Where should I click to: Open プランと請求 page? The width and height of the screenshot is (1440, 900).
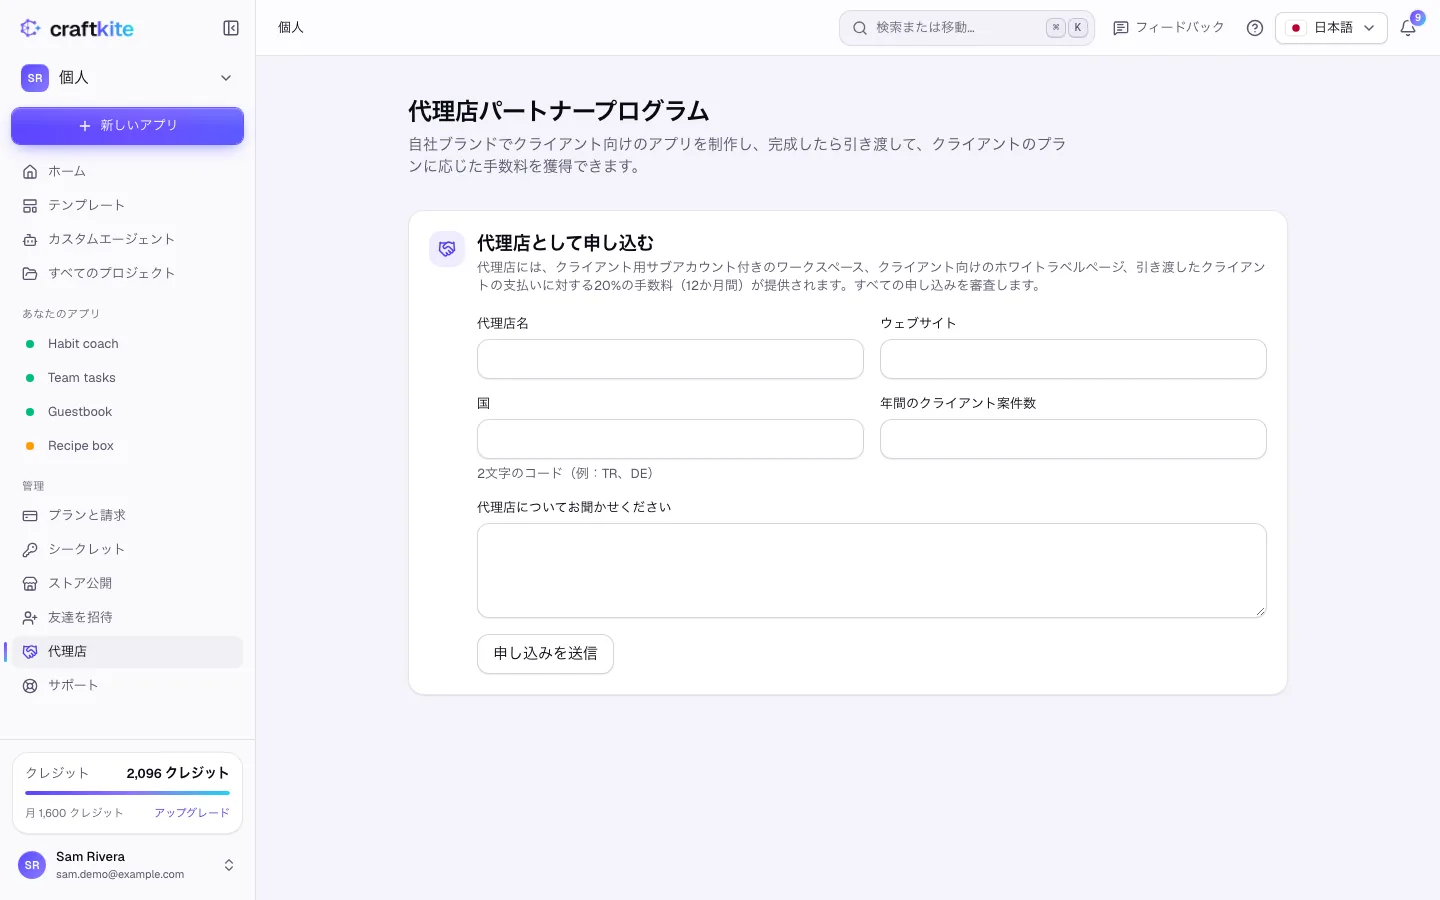[127, 515]
